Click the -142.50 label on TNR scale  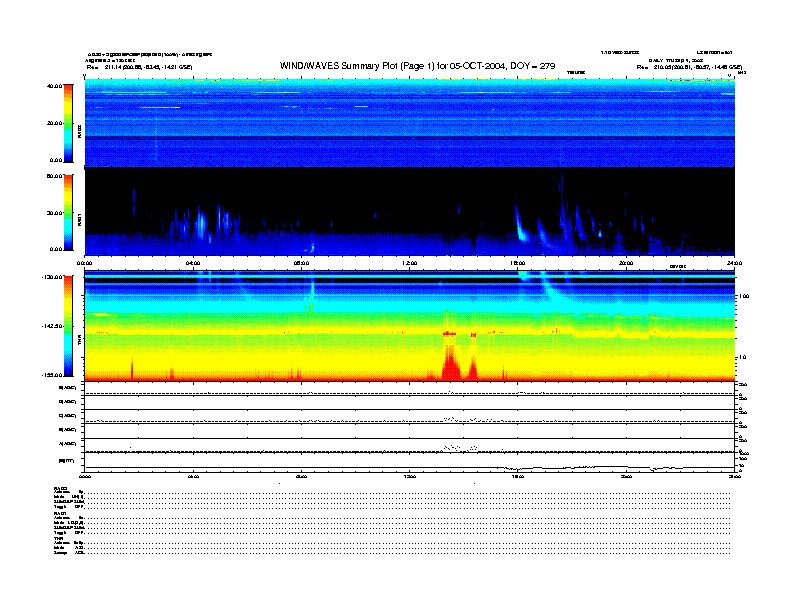[x=50, y=327]
